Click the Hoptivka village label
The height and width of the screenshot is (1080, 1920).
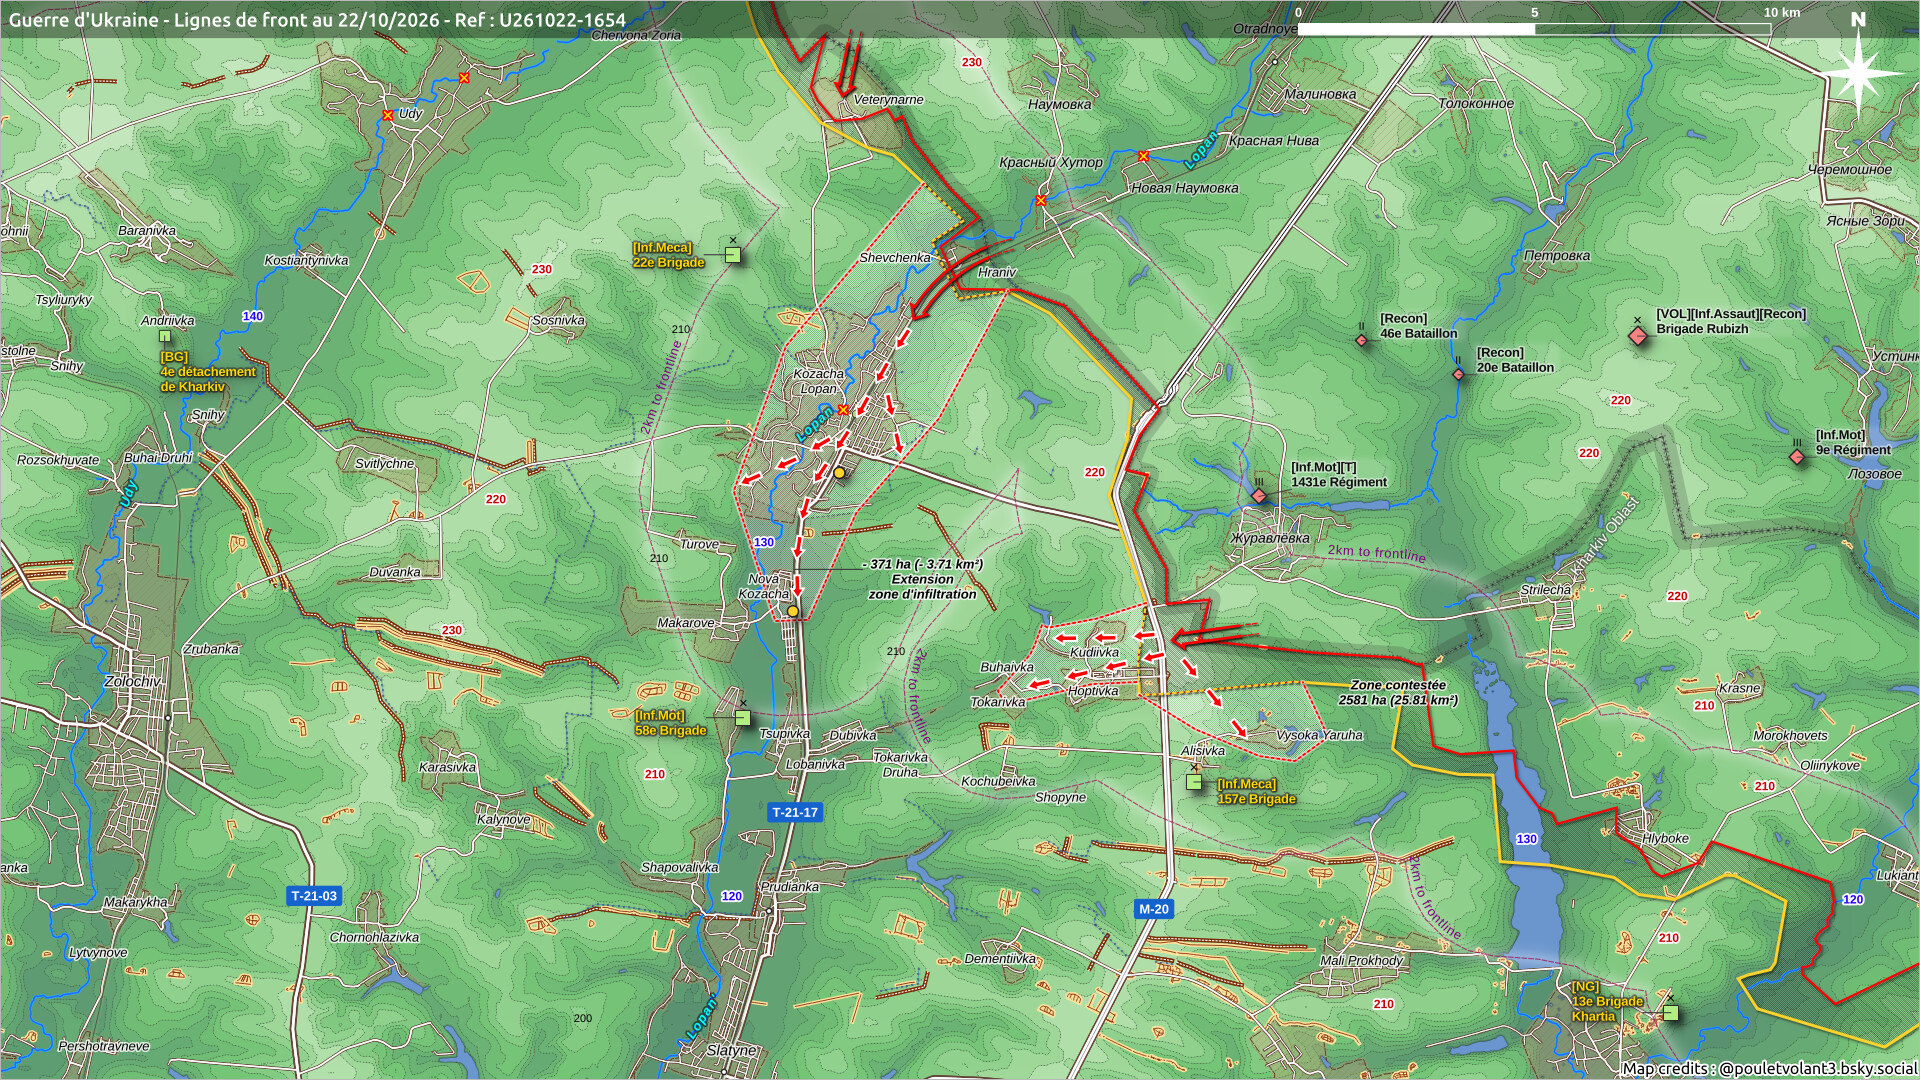[1093, 691]
